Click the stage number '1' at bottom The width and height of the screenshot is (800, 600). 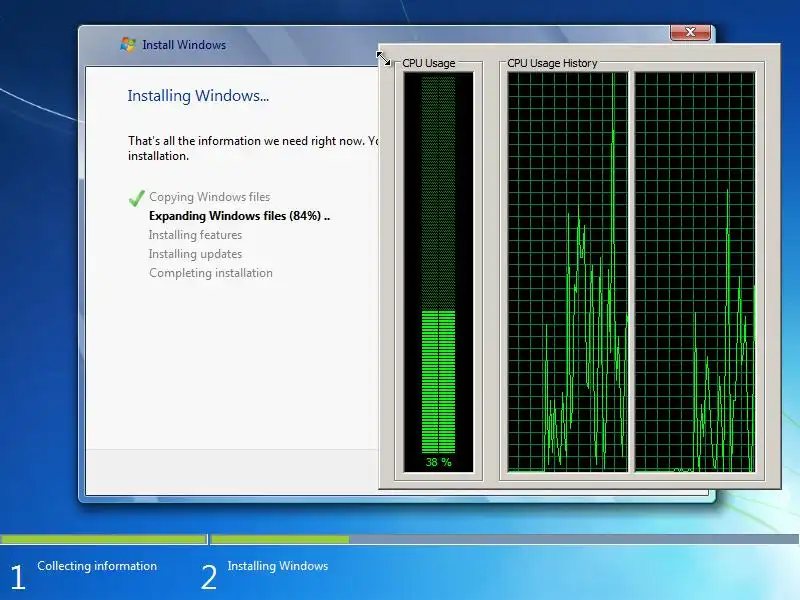[x=18, y=578]
